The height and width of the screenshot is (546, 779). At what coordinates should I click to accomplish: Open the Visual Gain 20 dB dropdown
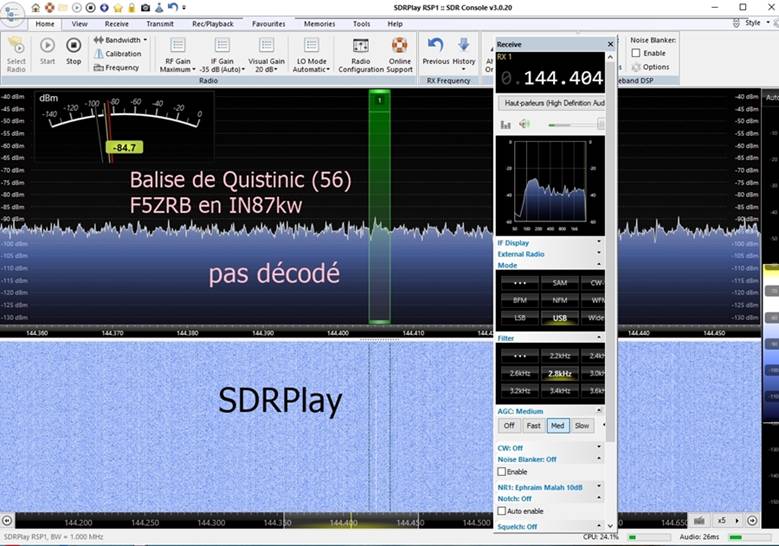(x=266, y=55)
